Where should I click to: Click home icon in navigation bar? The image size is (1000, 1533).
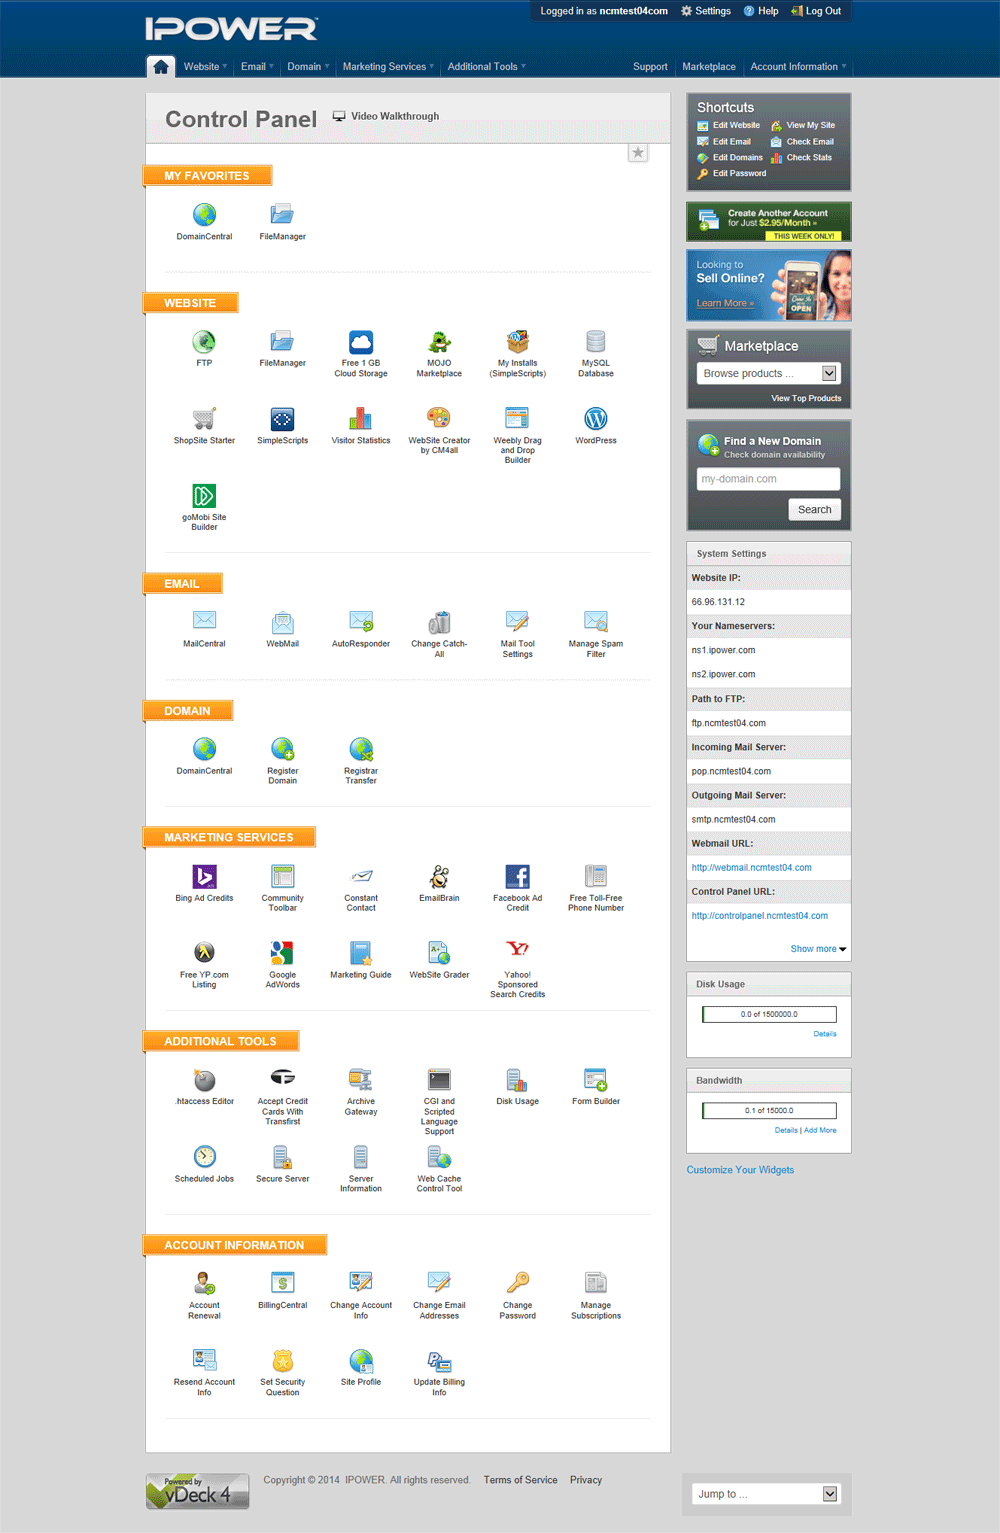coord(161,67)
